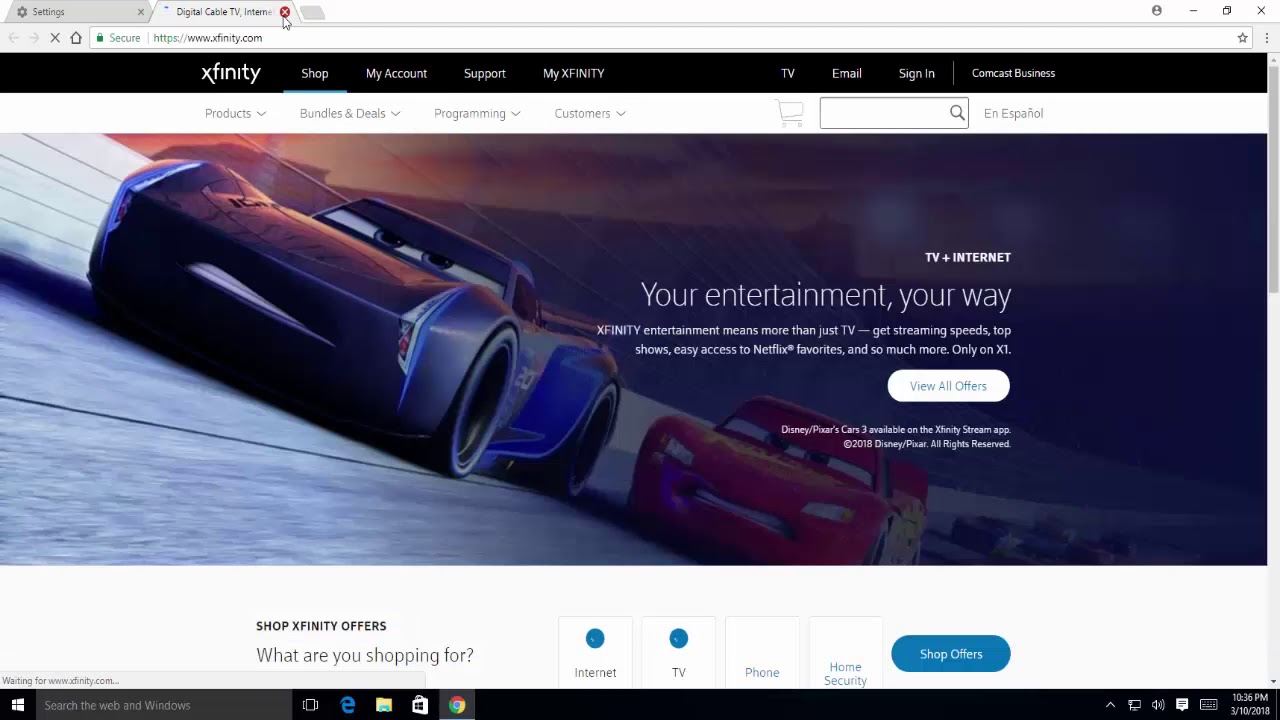Show hidden system tray icons
Screen dimensions: 1280x720
tap(1110, 705)
